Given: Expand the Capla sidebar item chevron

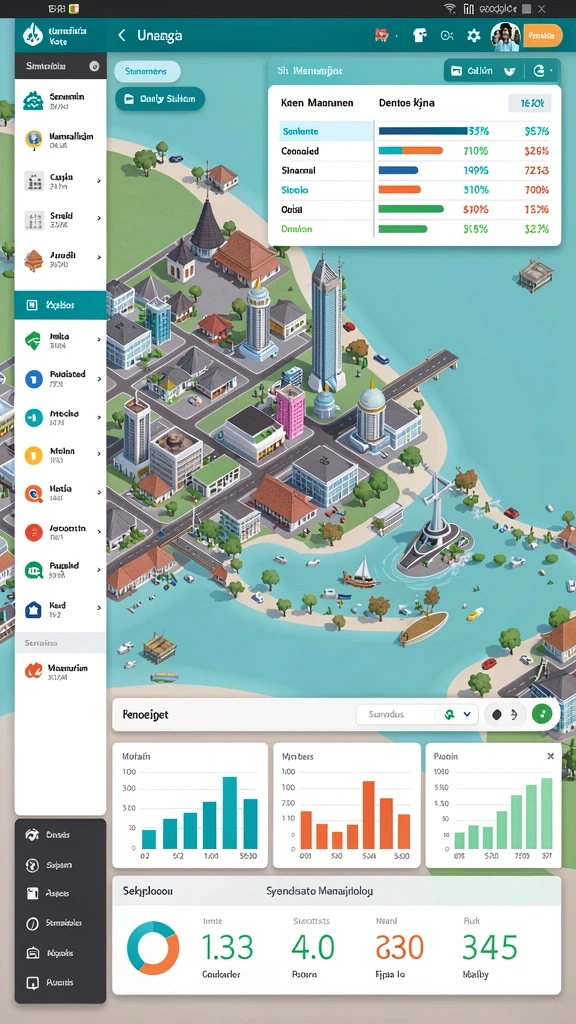Looking at the screenshot, I should tap(99, 180).
